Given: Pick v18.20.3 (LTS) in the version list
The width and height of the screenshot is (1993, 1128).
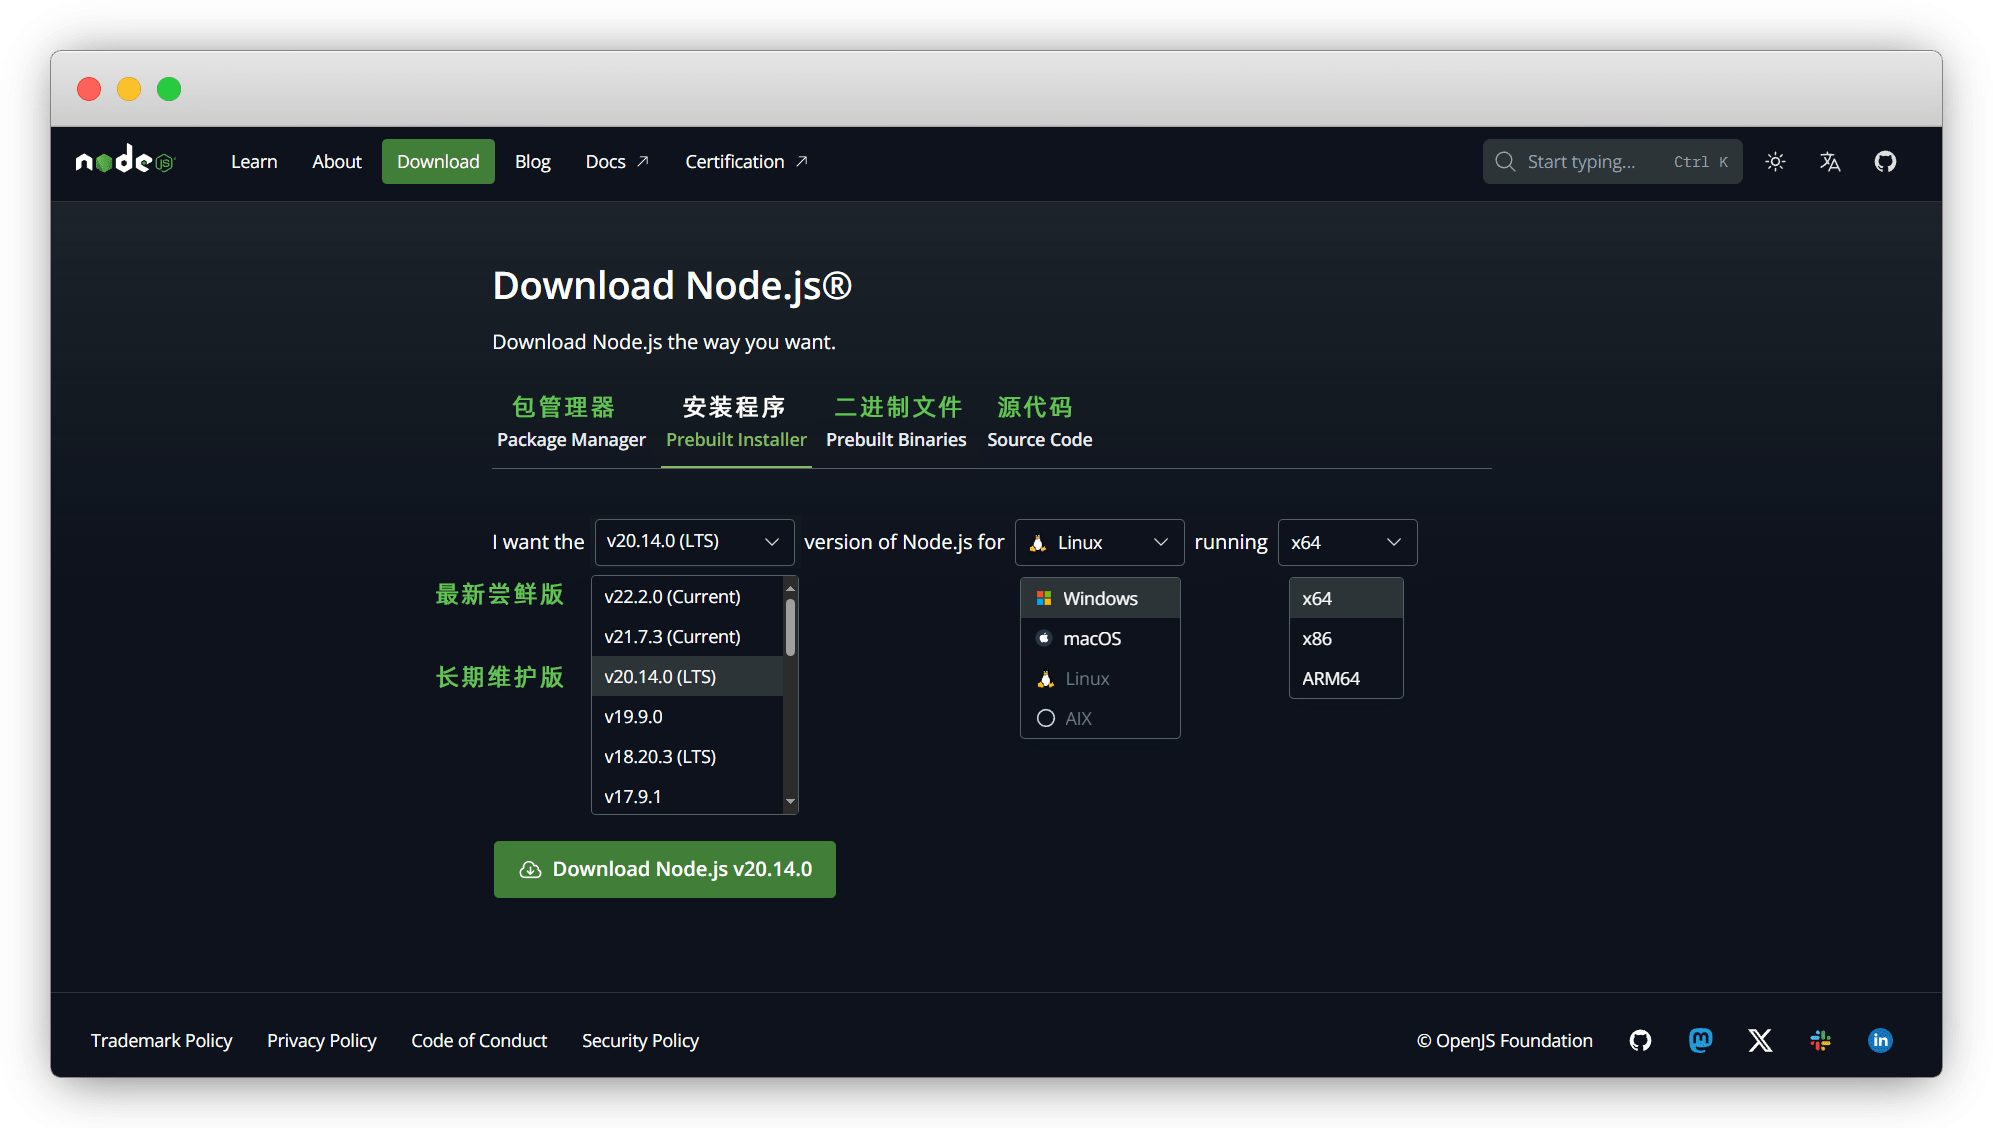Looking at the screenshot, I should point(687,756).
